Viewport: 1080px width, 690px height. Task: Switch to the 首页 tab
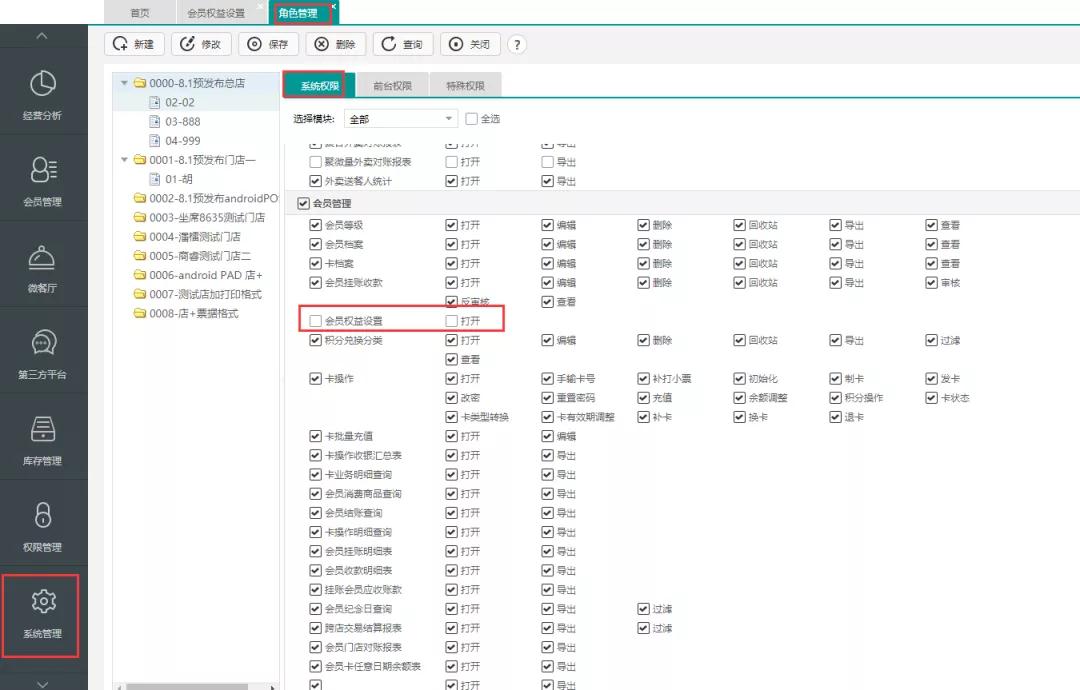point(139,13)
